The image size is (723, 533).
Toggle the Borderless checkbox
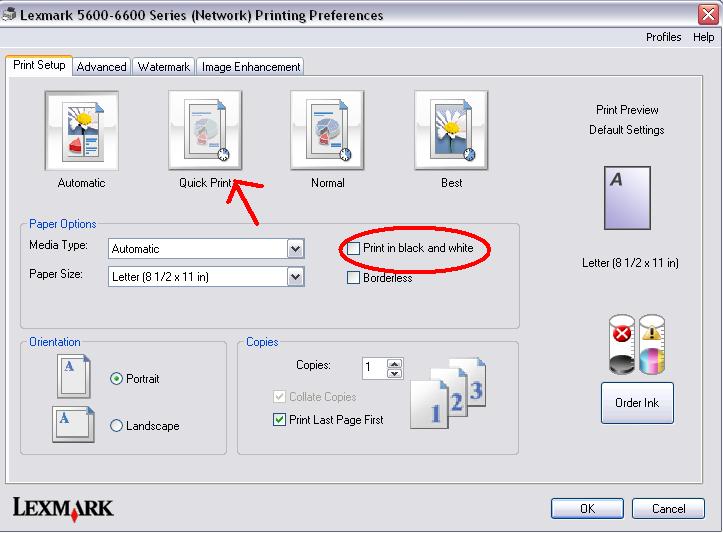[x=353, y=278]
